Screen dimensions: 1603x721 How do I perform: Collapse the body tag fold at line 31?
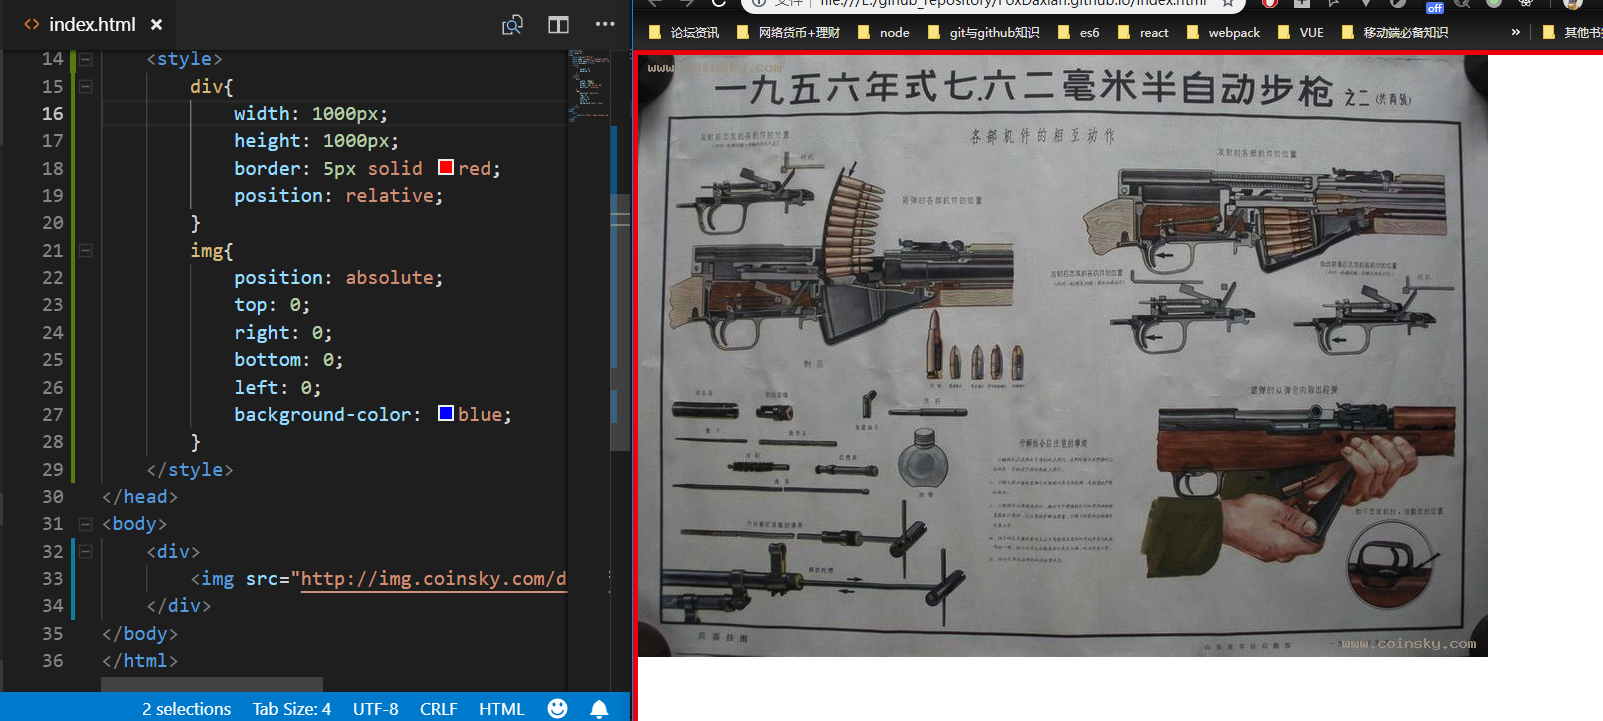[85, 524]
